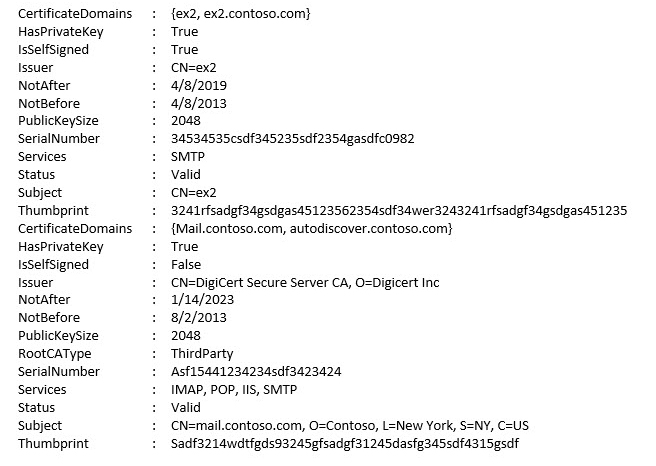656x466 pixels.
Task: Click the RootCAType property label
Action: [x=54, y=353]
